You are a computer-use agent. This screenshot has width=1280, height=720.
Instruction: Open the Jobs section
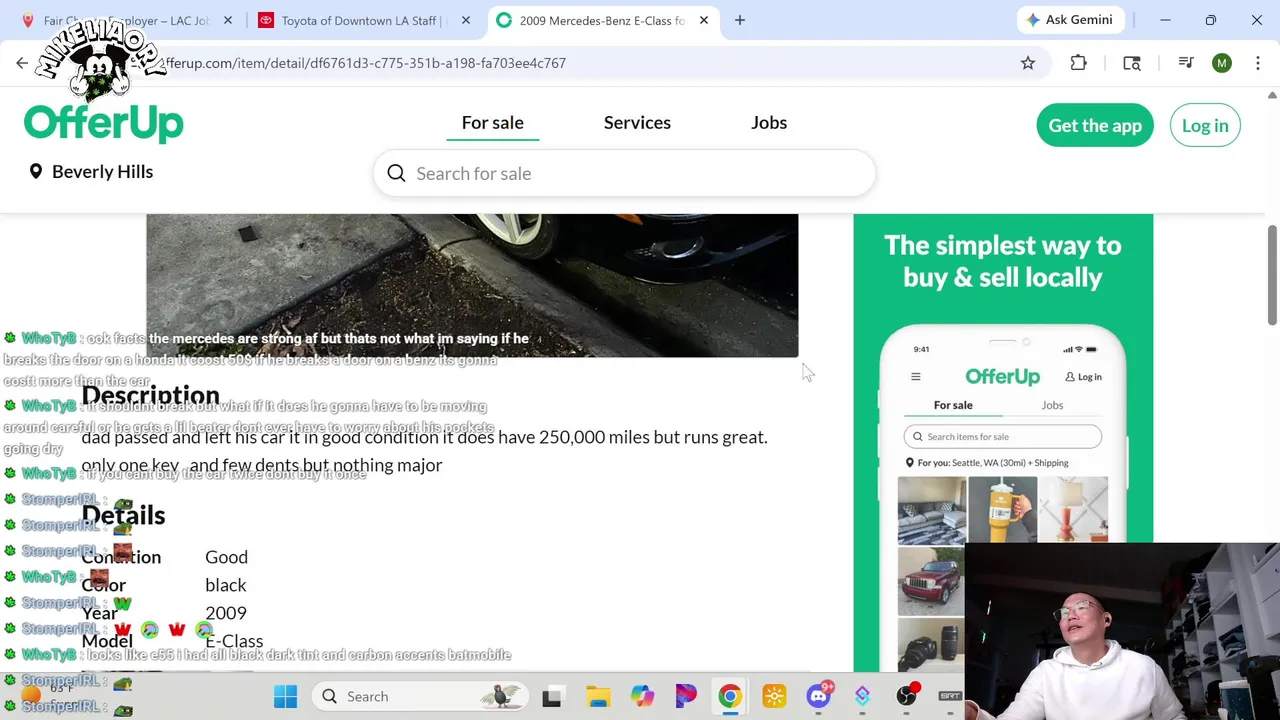coord(769,122)
